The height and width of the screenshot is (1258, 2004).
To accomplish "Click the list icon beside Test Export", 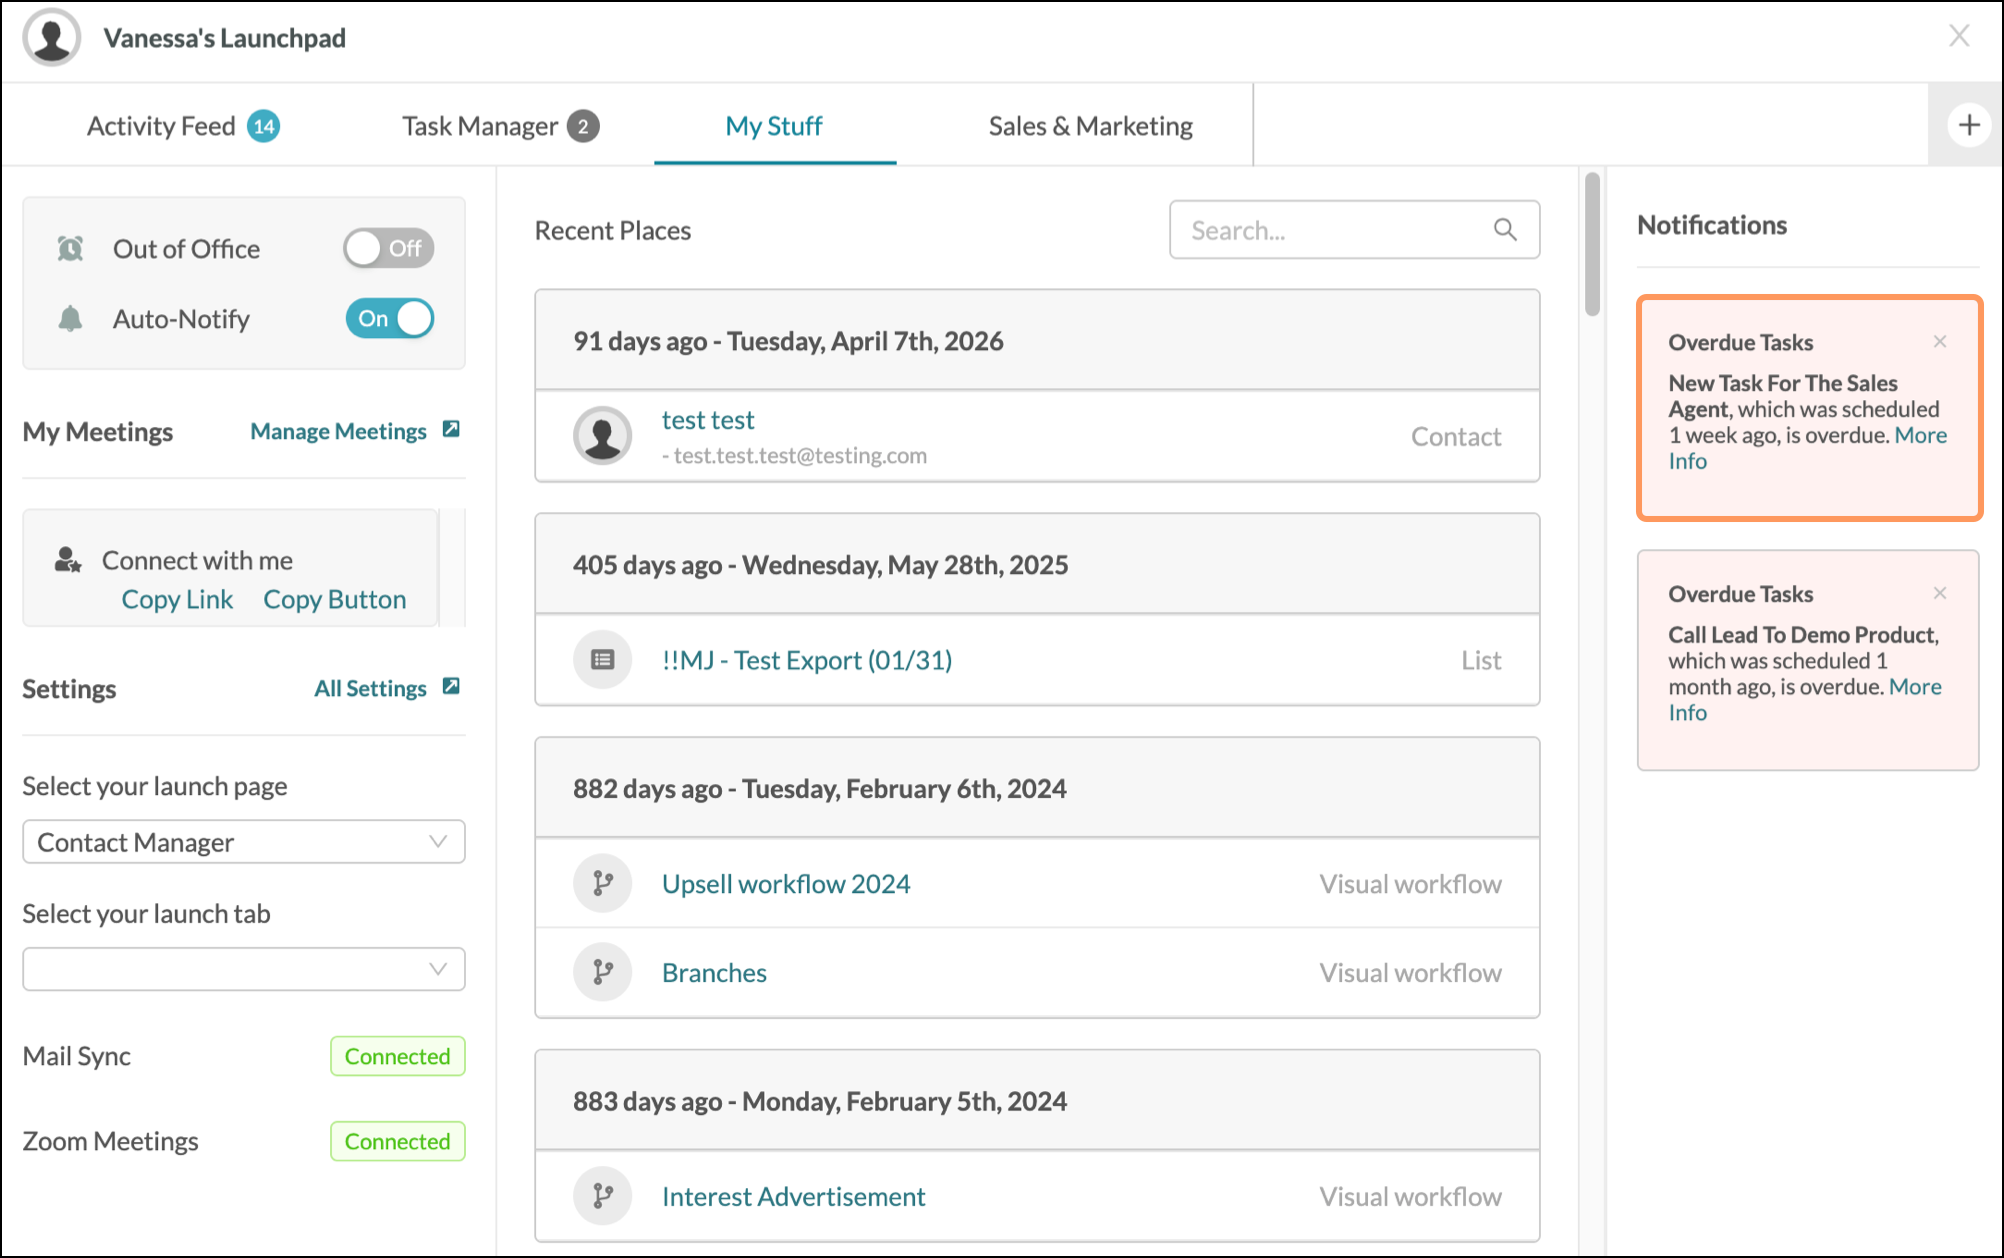I will tap(603, 659).
